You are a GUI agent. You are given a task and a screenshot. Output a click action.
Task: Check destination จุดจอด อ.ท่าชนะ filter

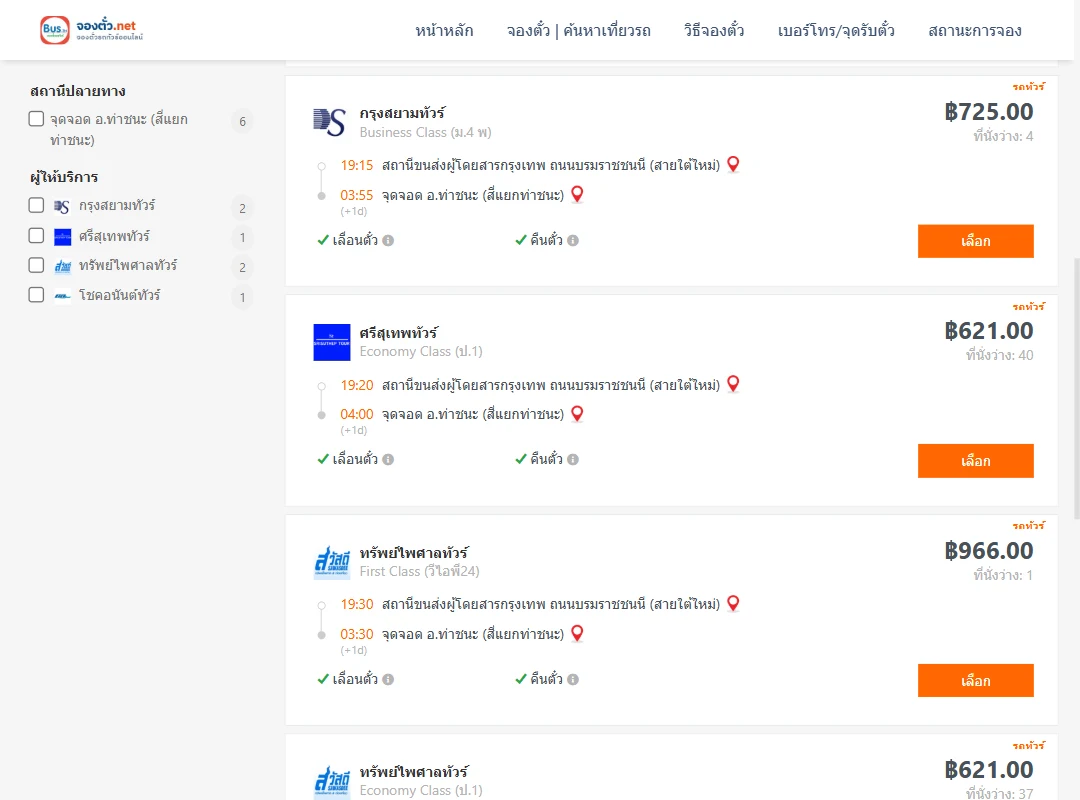tap(37, 119)
